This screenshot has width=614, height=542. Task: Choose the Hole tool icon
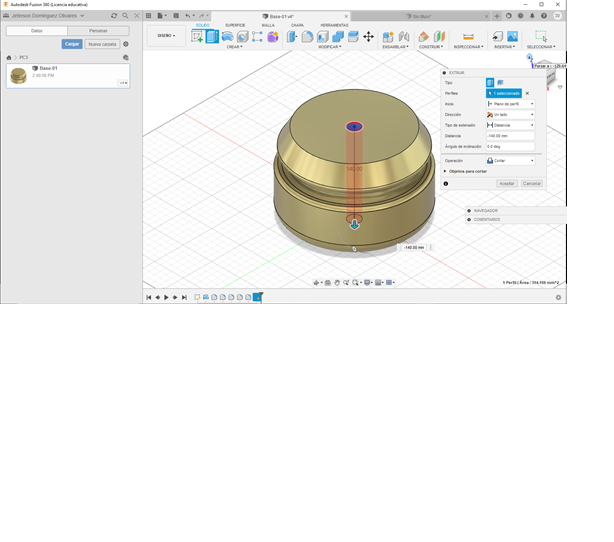point(242,36)
